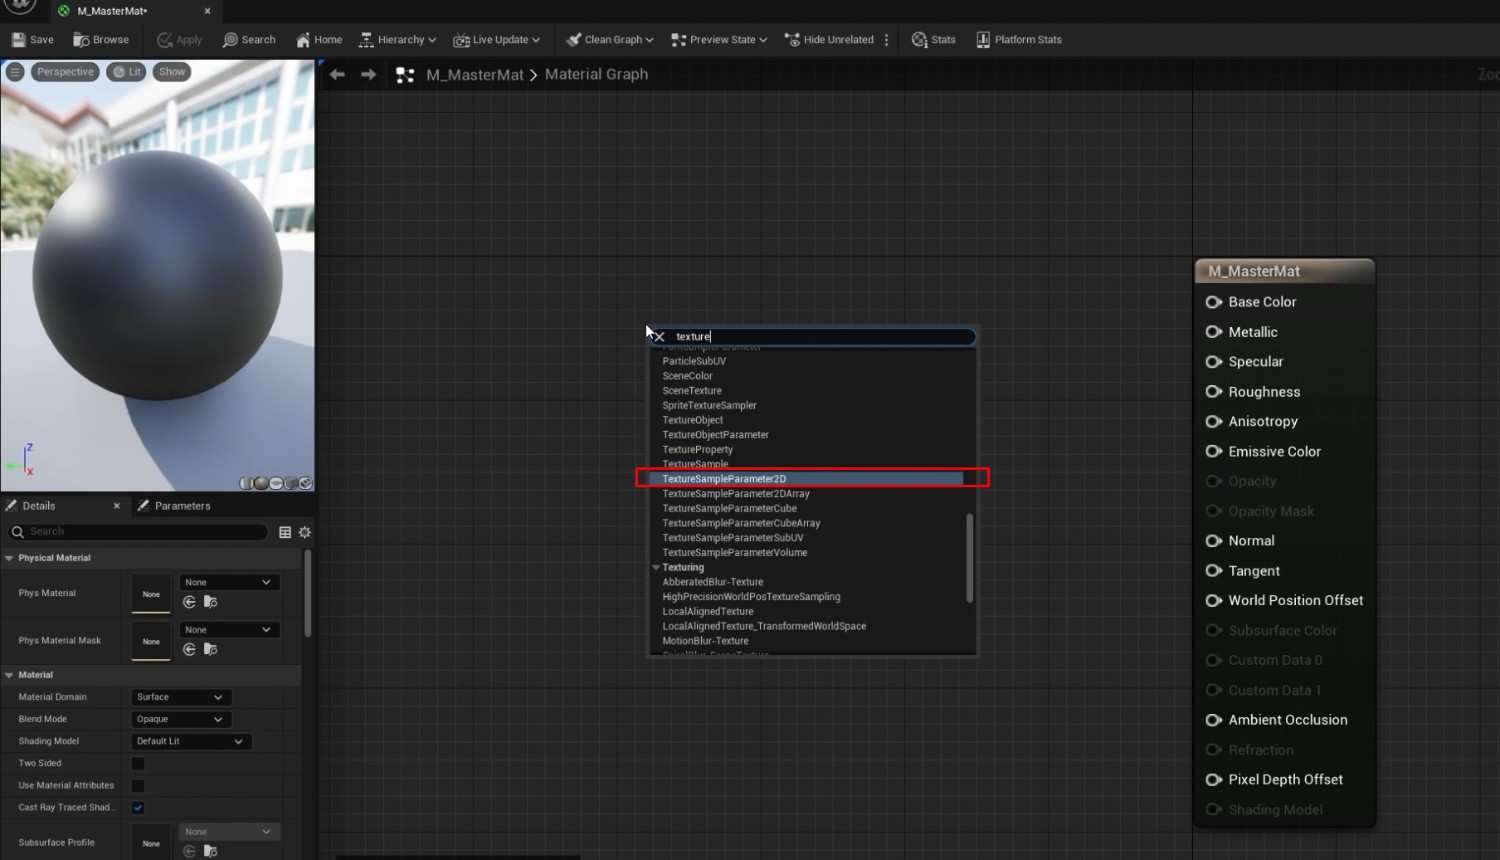Open the Preview State dropdown
1500x860 pixels.
pyautogui.click(x=719, y=40)
